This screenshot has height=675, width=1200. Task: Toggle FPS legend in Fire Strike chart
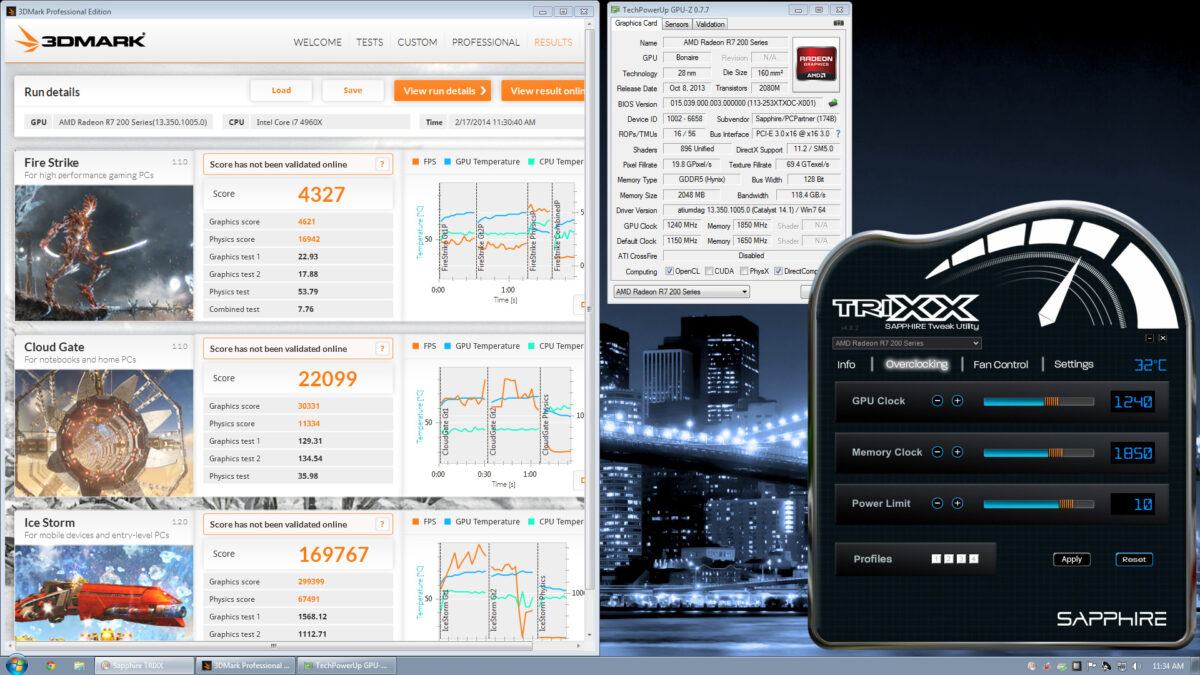[x=424, y=162]
